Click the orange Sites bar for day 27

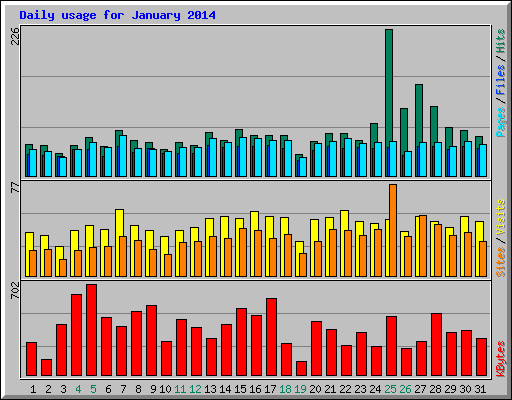pyautogui.click(x=423, y=246)
